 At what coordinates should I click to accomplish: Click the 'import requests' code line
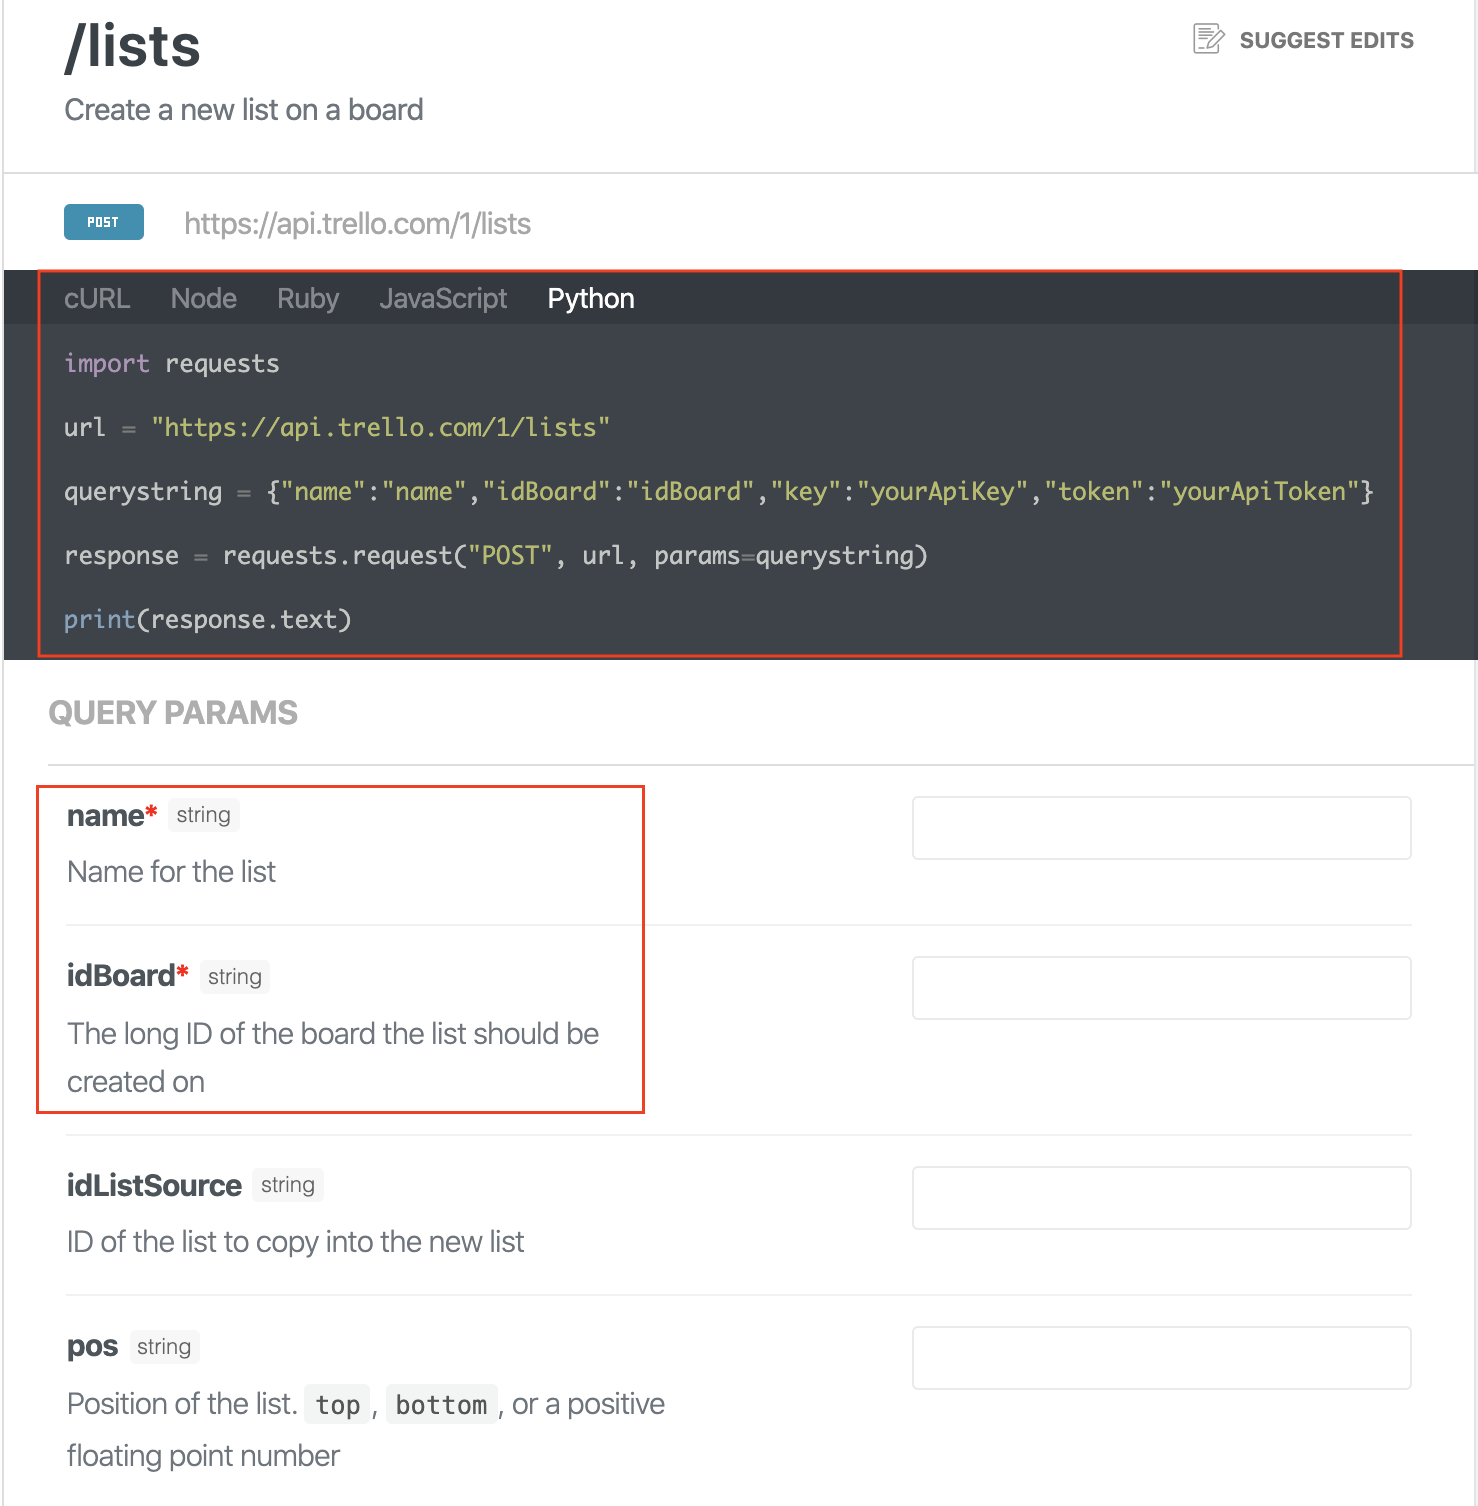pyautogui.click(x=172, y=363)
